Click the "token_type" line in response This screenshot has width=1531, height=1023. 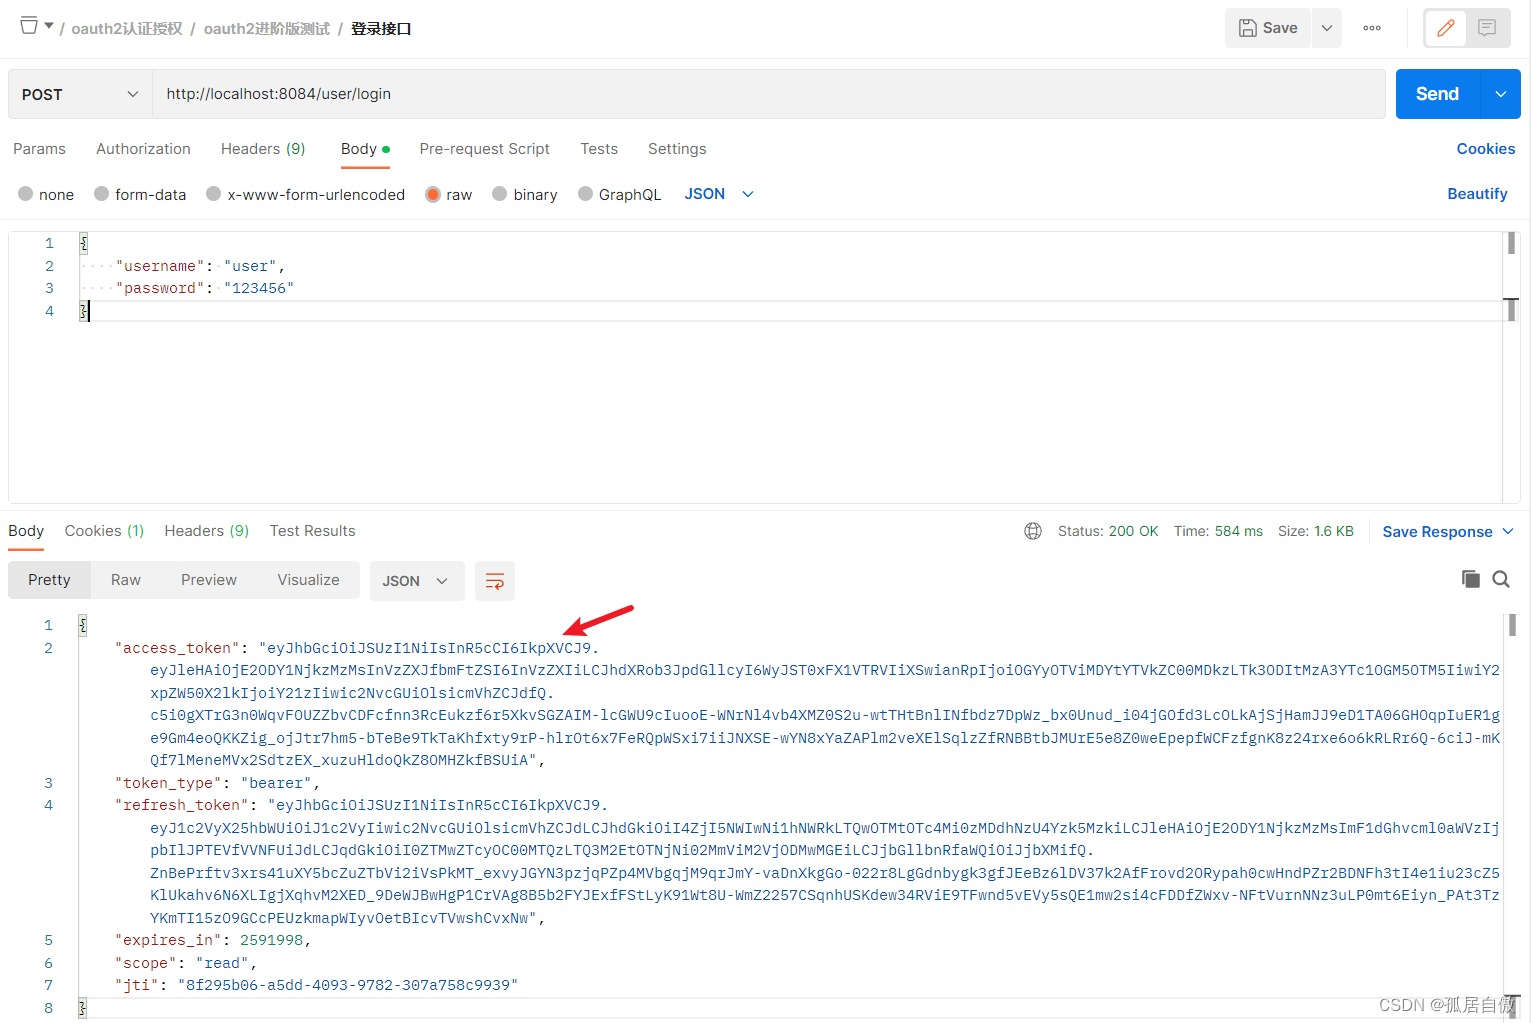pyautogui.click(x=217, y=783)
